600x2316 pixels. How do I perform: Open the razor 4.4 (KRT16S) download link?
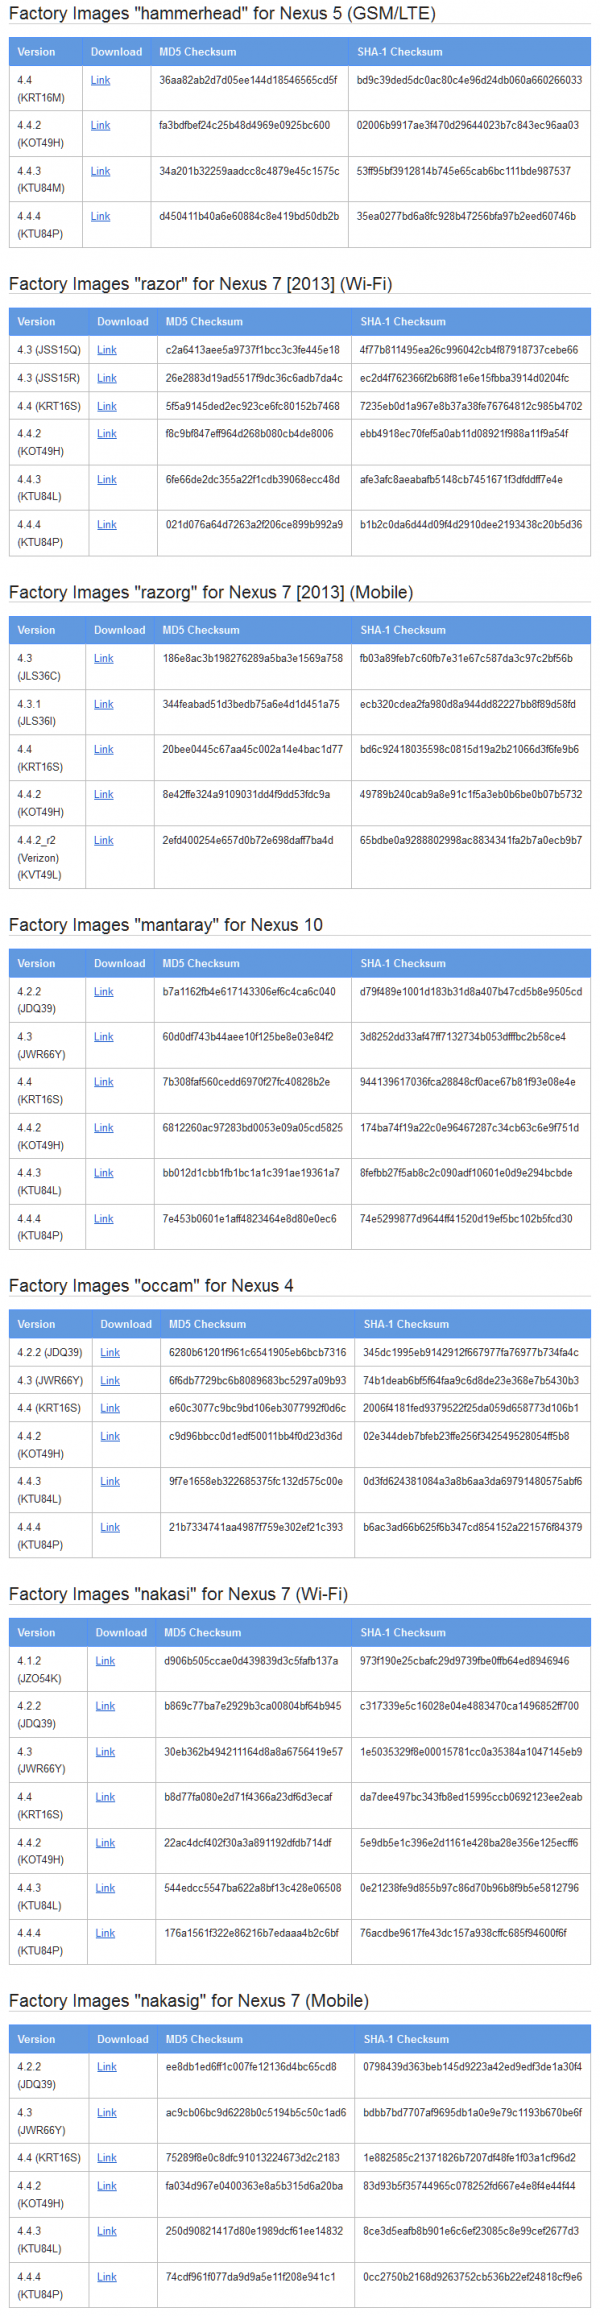click(x=107, y=406)
